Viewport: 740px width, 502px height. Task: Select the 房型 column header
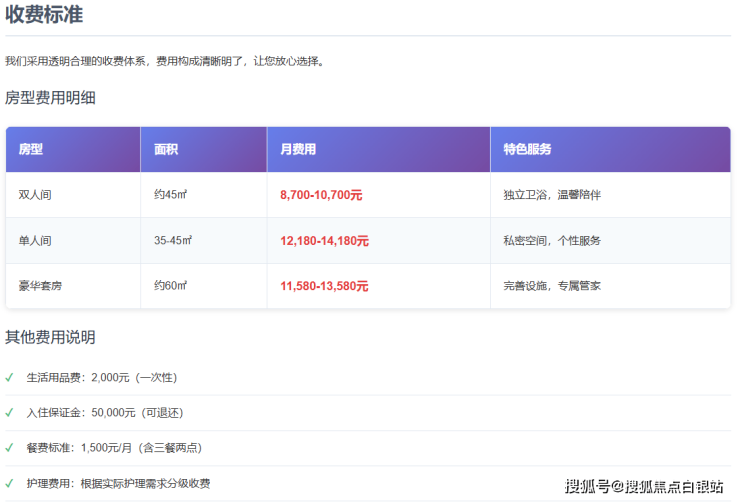tap(31, 149)
